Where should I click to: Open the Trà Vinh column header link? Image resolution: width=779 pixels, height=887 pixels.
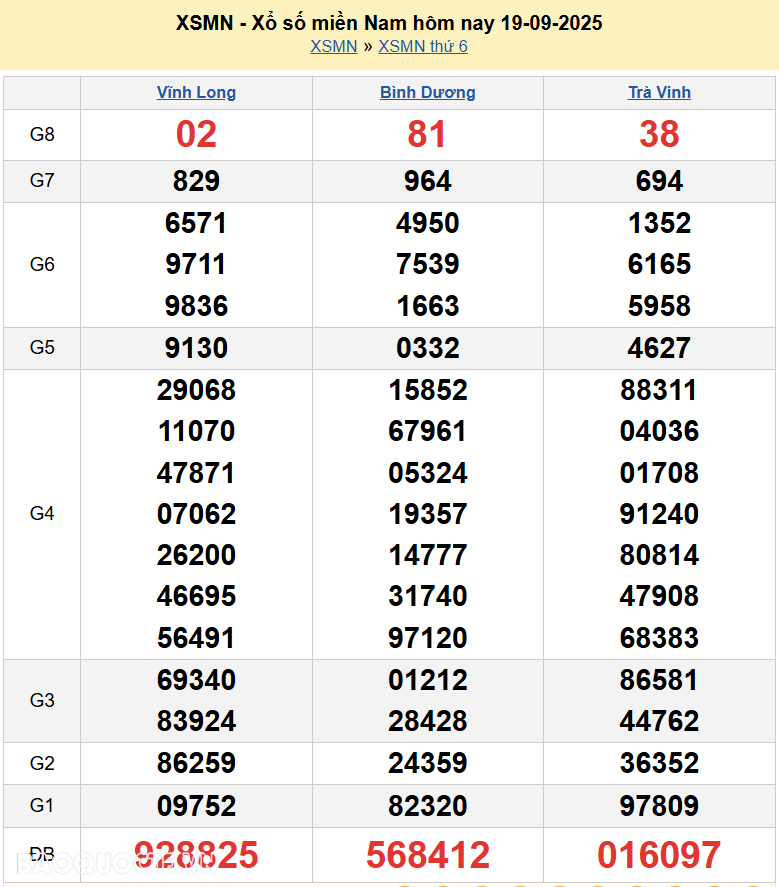pyautogui.click(x=659, y=93)
